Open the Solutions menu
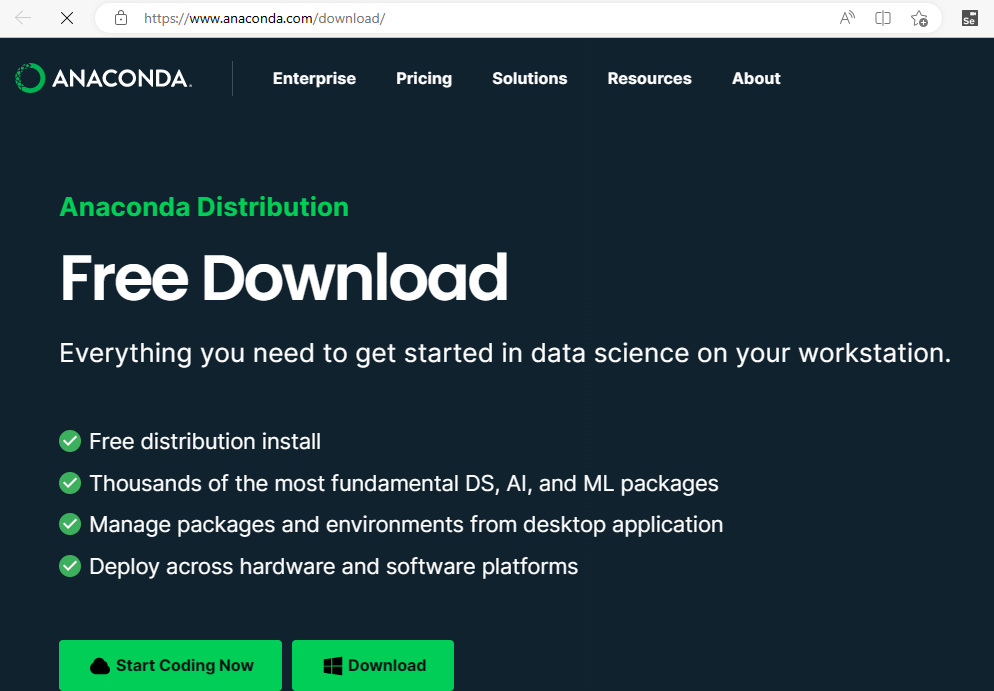Viewport: 994px width, 691px height. click(x=530, y=79)
